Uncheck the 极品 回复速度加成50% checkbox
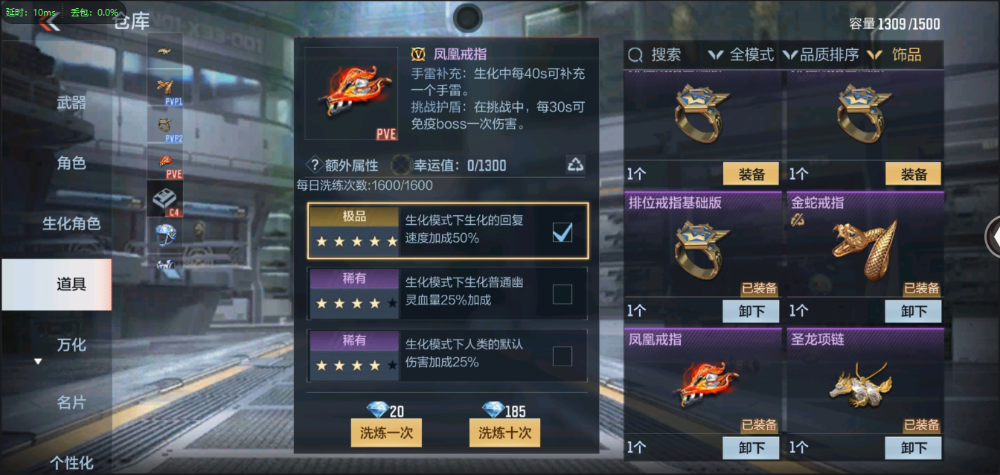1000x475 pixels. pyautogui.click(x=562, y=232)
